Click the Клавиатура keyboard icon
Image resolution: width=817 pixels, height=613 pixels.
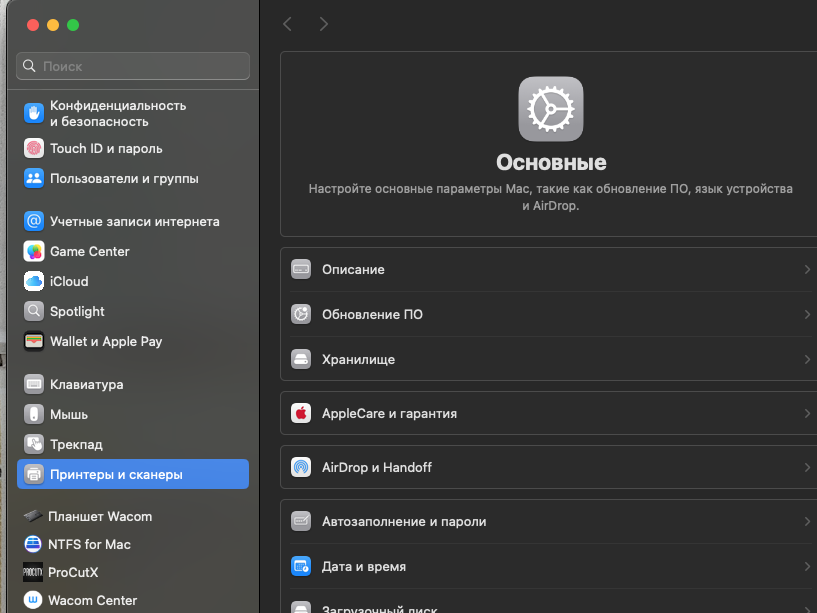coord(34,384)
